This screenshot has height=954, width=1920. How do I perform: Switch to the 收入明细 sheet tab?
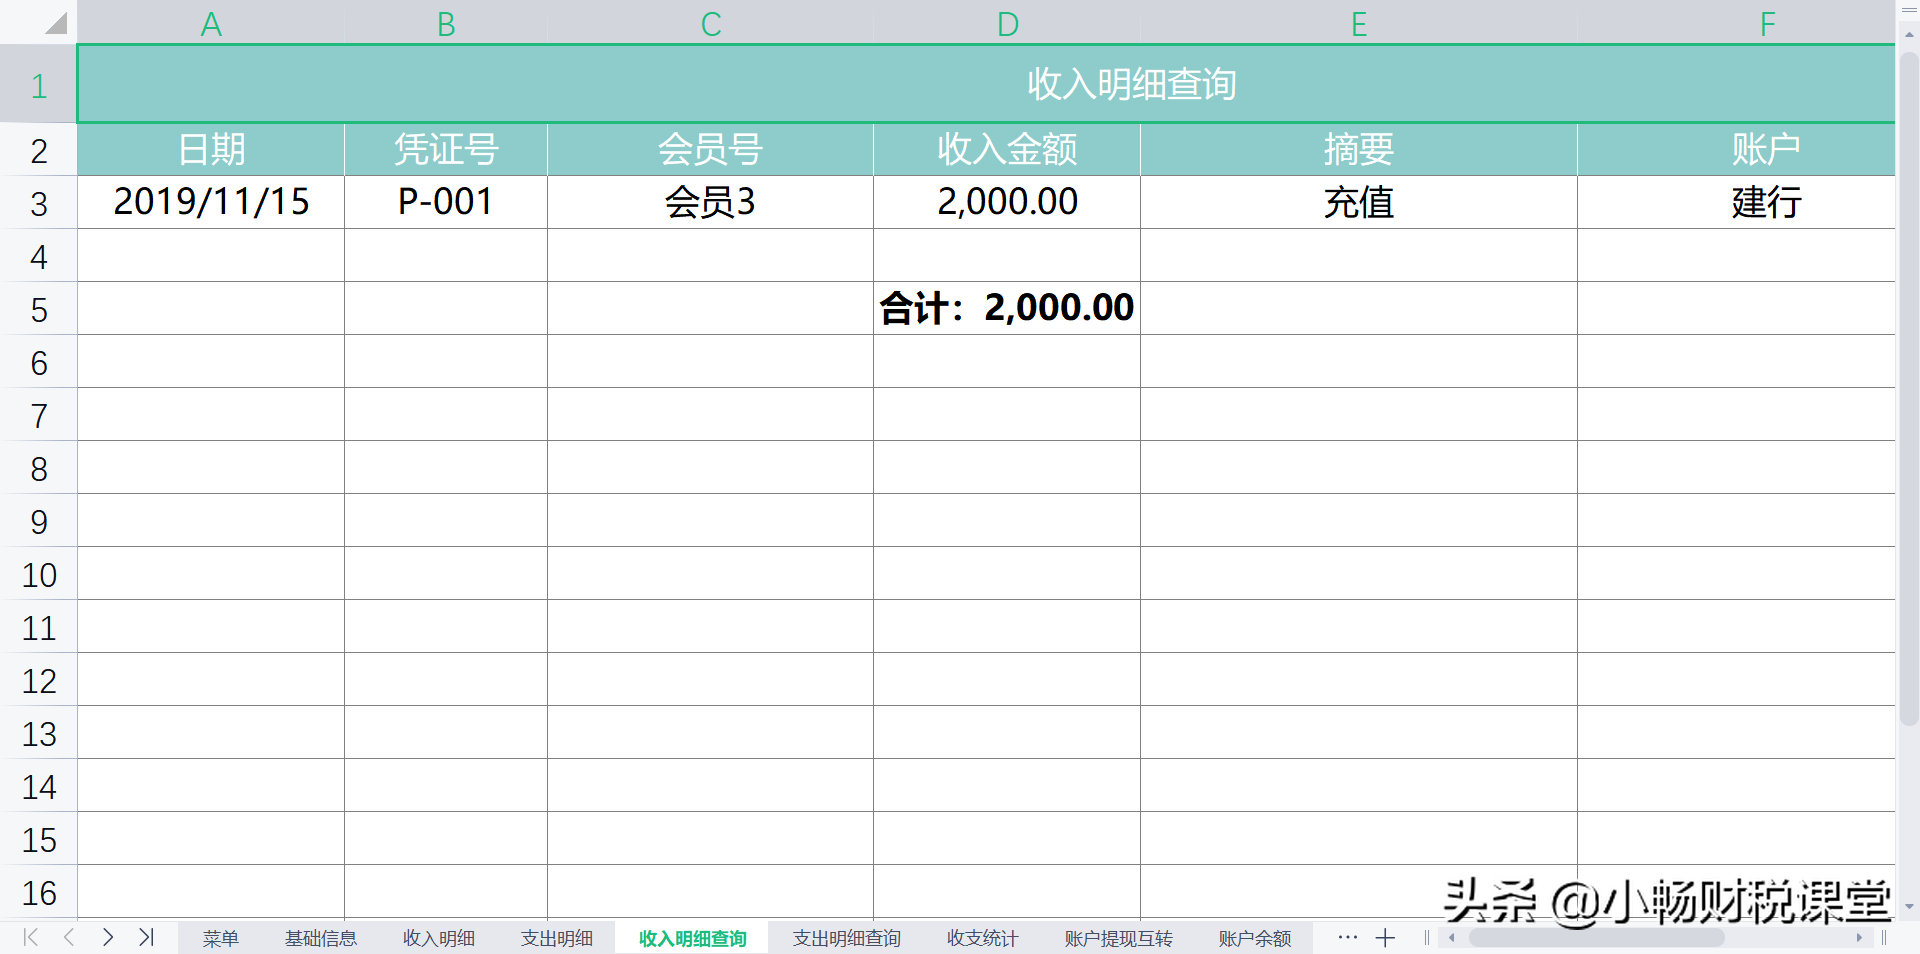[437, 938]
